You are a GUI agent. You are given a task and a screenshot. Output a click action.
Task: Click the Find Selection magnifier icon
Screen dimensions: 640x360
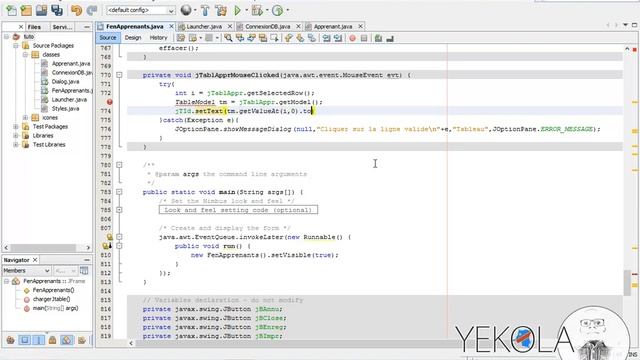click(x=228, y=38)
